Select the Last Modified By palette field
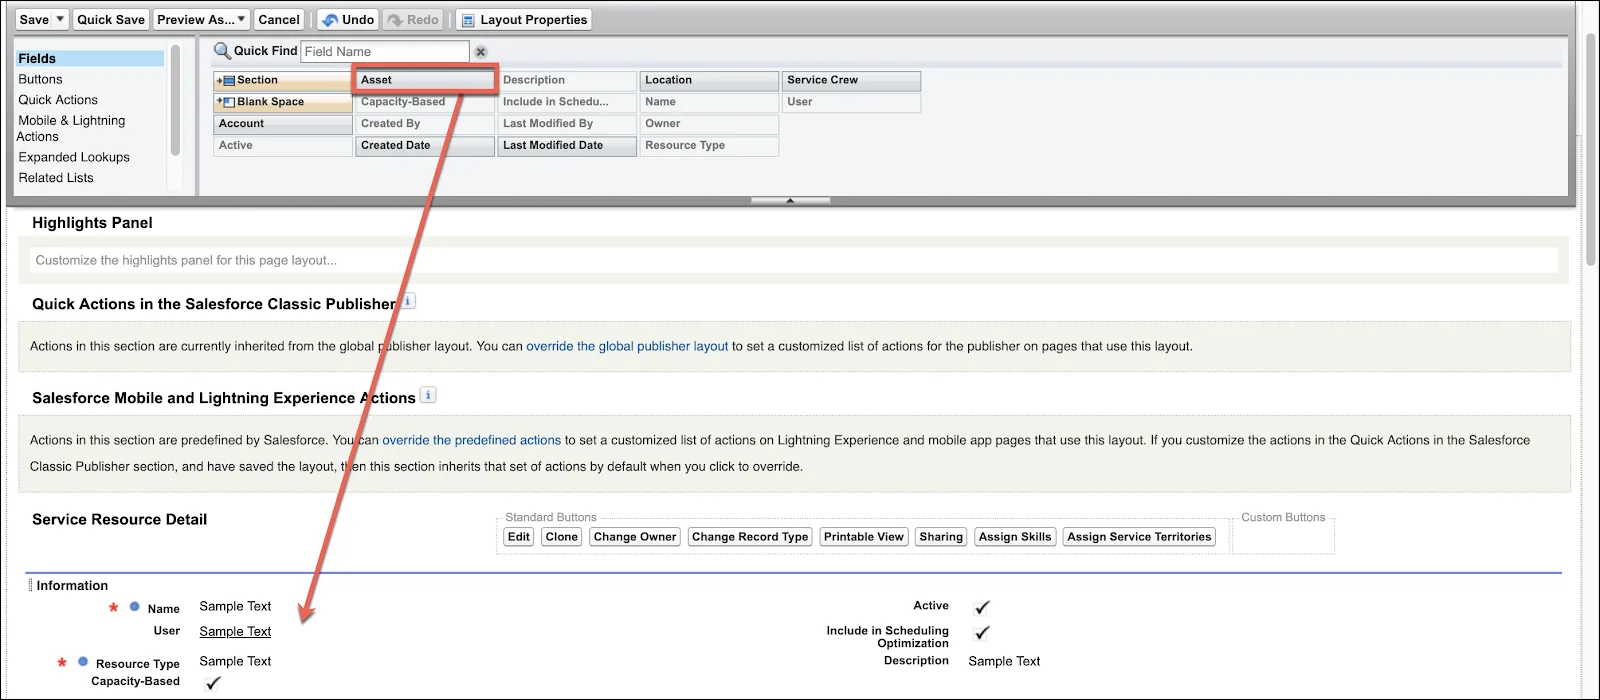Screen dimensions: 1600x700 567,124
